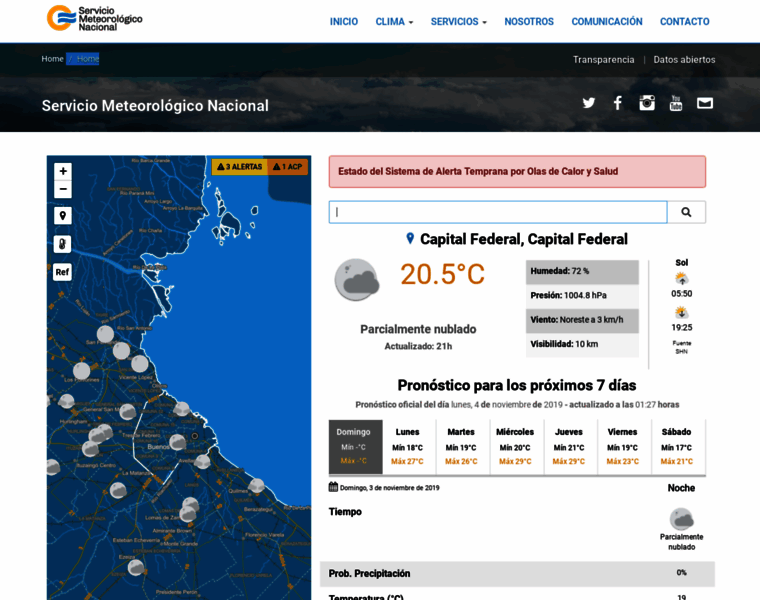Screen dimensions: 760x600
Task: Open the YouTube social link
Action: [x=676, y=103]
